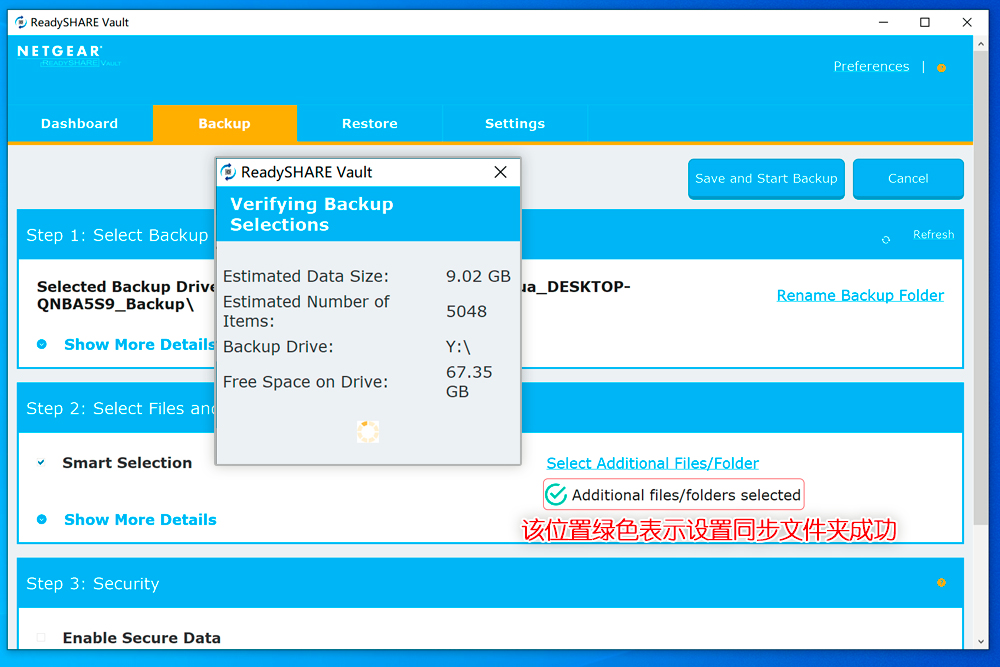Click the help icon beside Preferences

click(x=941, y=68)
